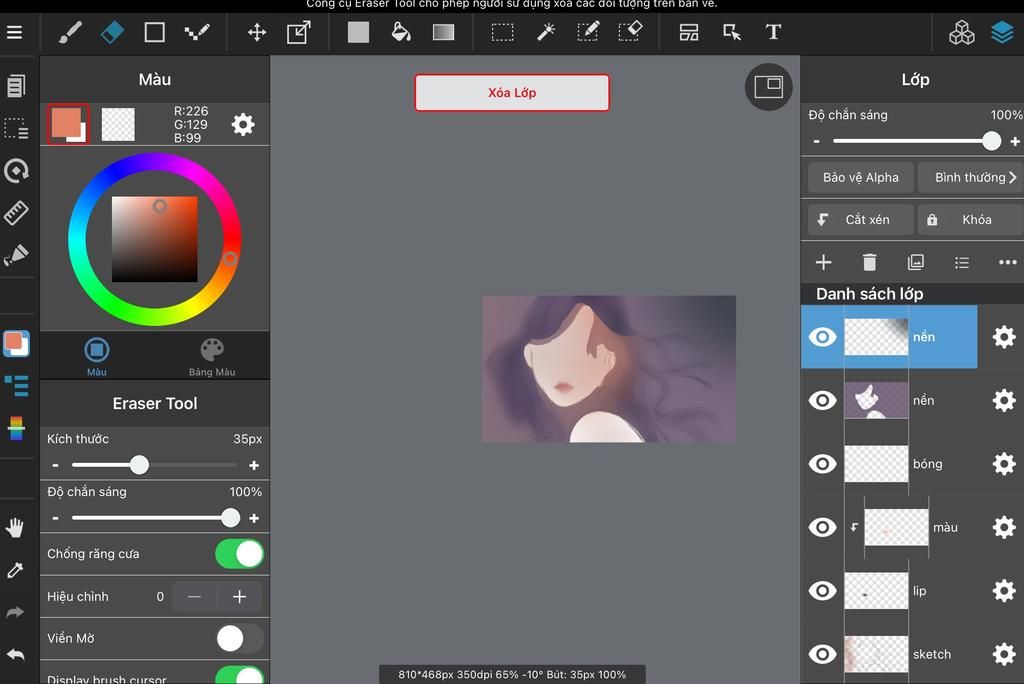Open settings gear for sketch layer
1024x684 pixels.
tap(1004, 654)
